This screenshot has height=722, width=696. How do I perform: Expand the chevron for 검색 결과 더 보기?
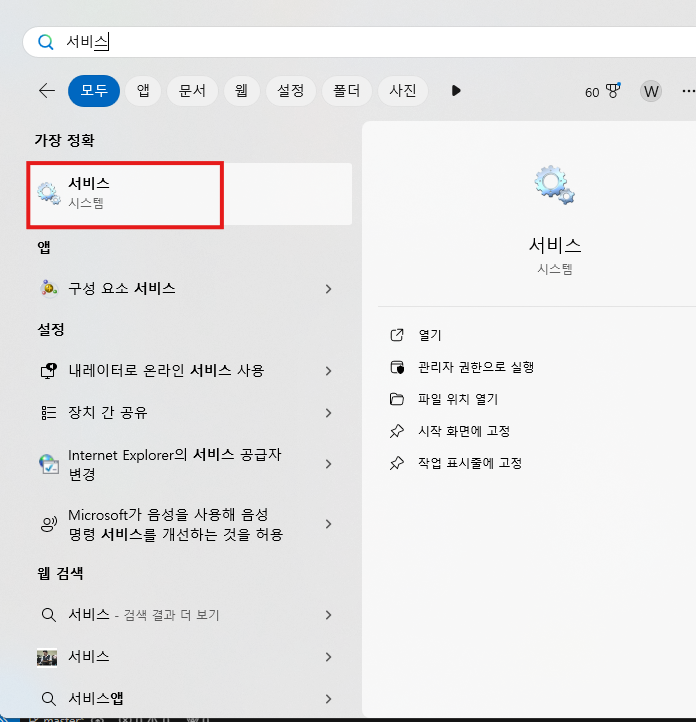point(328,615)
